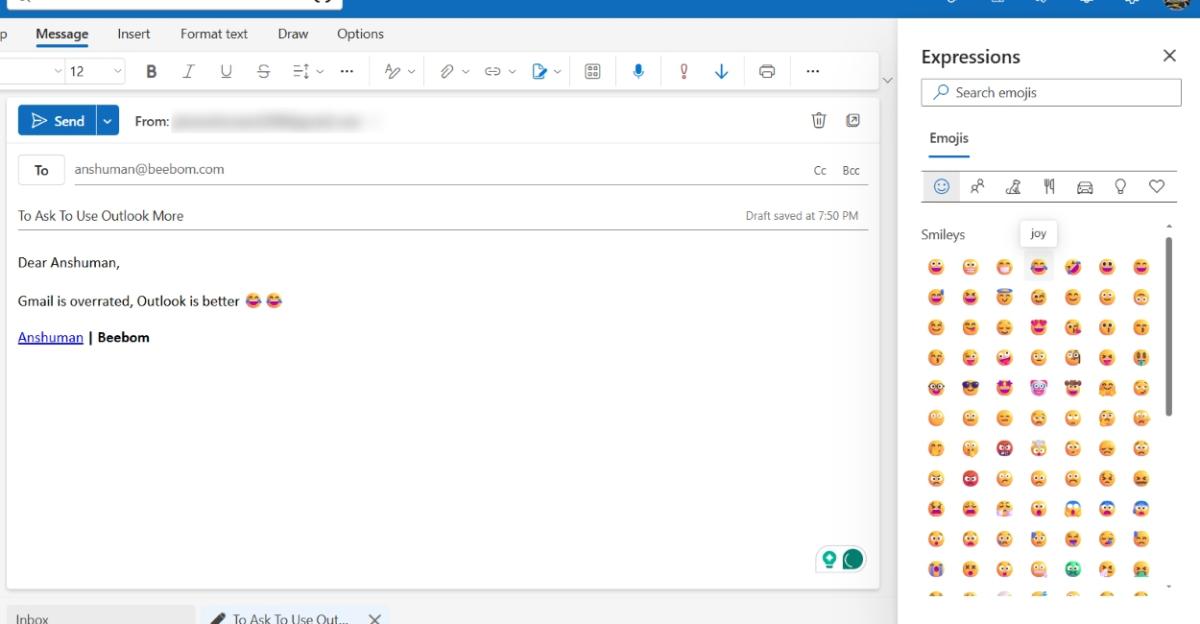Toggle italic formatting

click(x=188, y=71)
